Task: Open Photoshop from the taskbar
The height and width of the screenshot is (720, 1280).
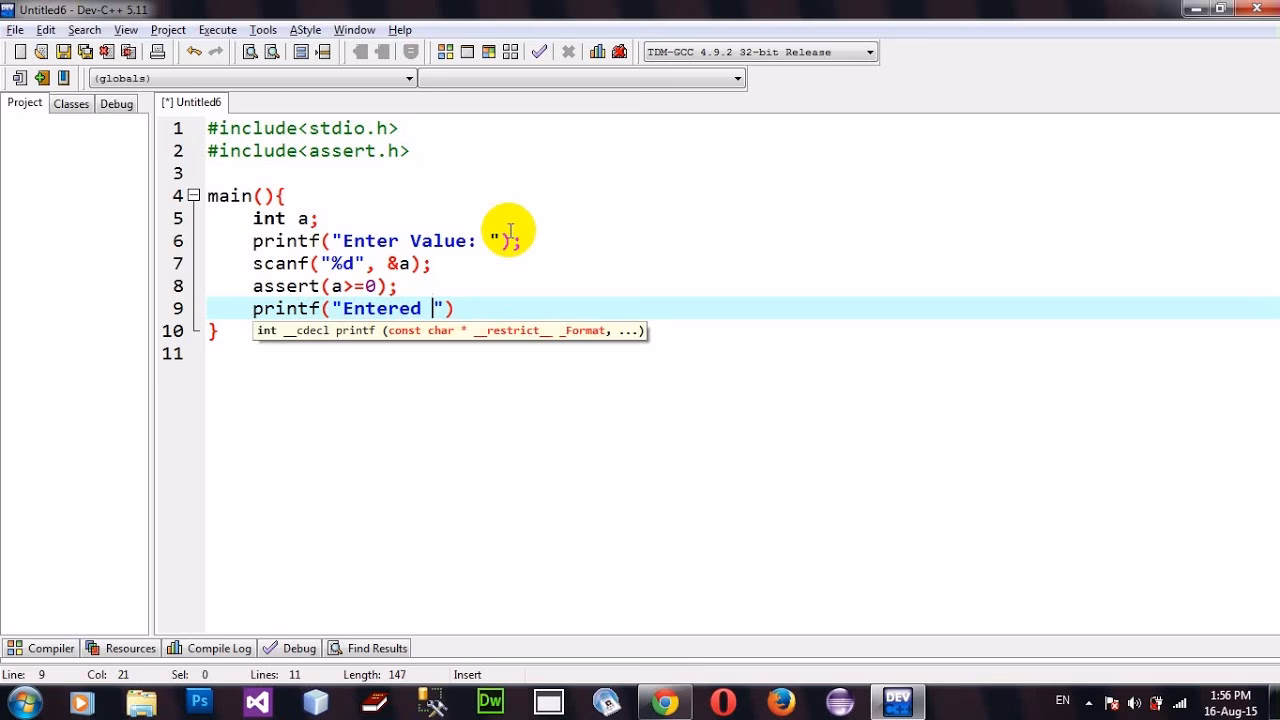Action: pyautogui.click(x=199, y=702)
